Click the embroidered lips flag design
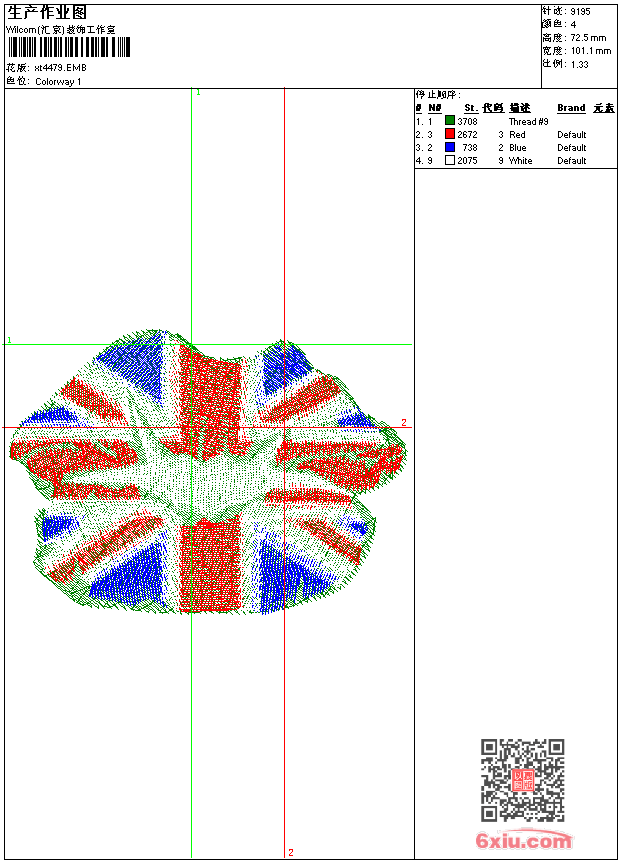Image resolution: width=620 pixels, height=860 pixels. [208, 473]
